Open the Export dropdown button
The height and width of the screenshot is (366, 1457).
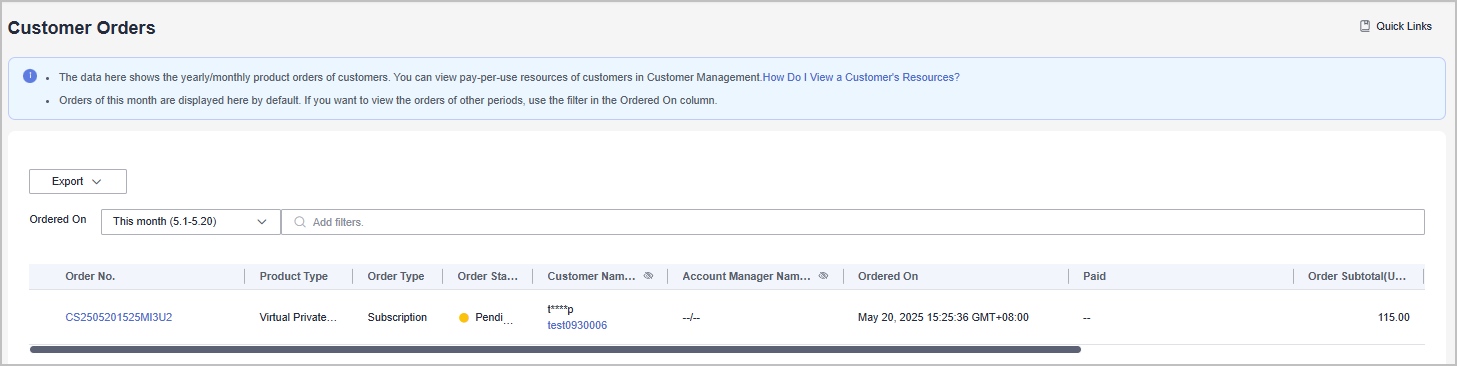pos(78,181)
